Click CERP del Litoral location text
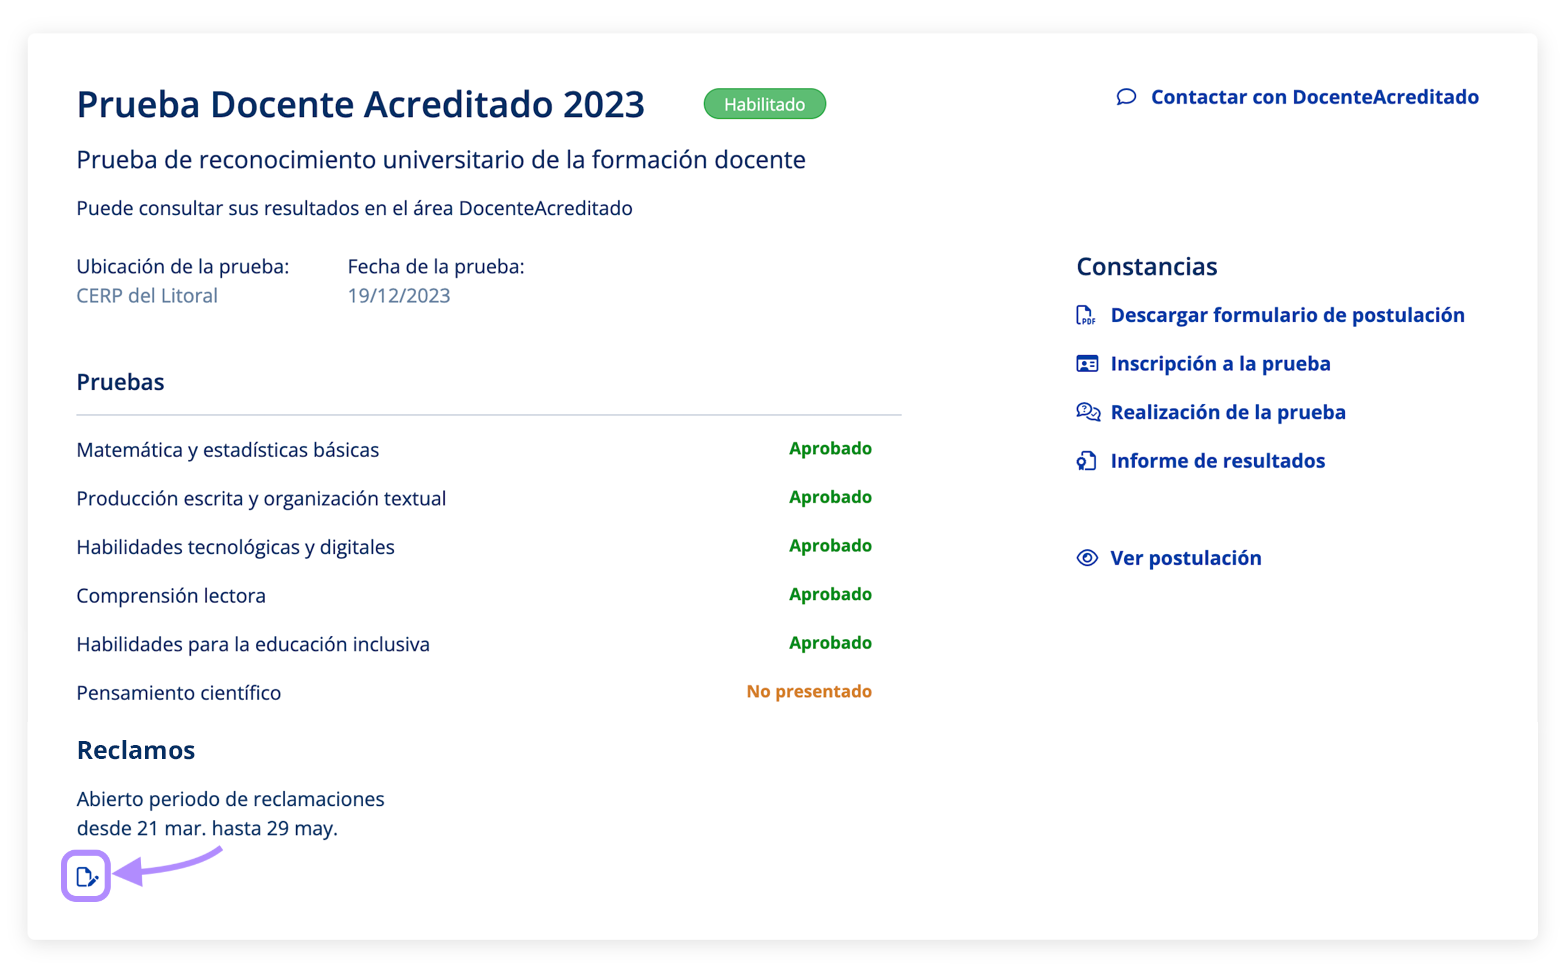The width and height of the screenshot is (1567, 964). pos(147,296)
